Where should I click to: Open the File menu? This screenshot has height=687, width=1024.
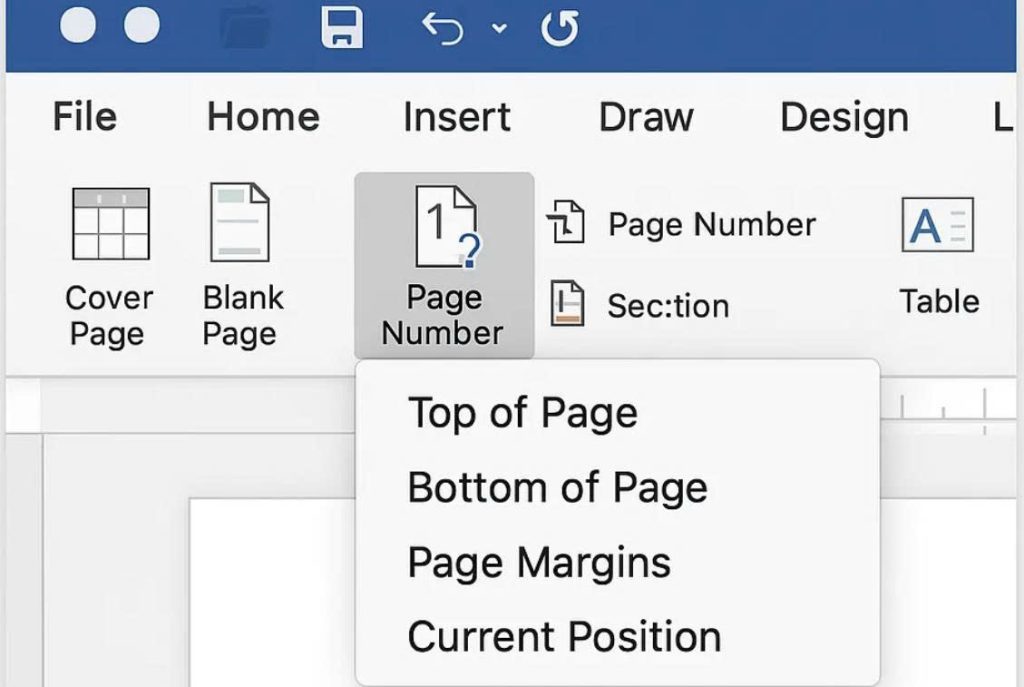tap(85, 117)
